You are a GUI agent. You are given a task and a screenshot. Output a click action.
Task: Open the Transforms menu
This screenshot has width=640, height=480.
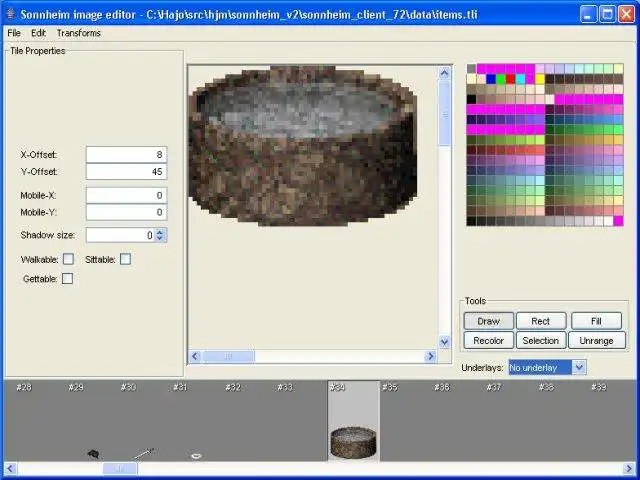click(78, 33)
